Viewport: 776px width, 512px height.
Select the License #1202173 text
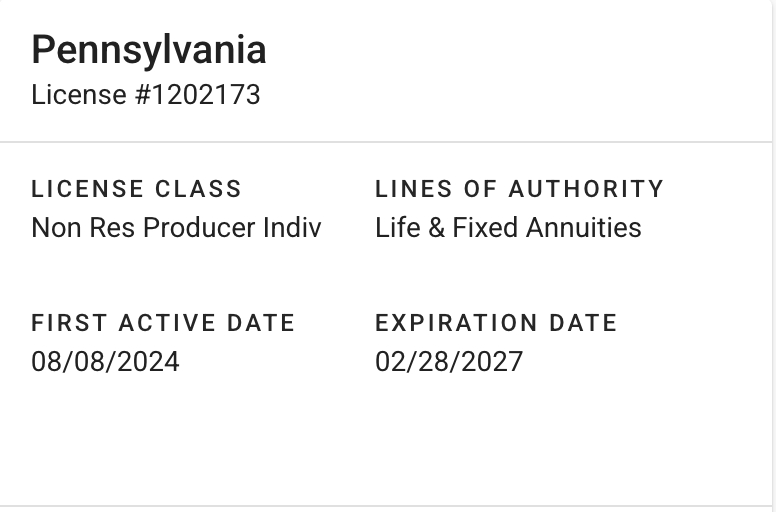click(x=146, y=95)
